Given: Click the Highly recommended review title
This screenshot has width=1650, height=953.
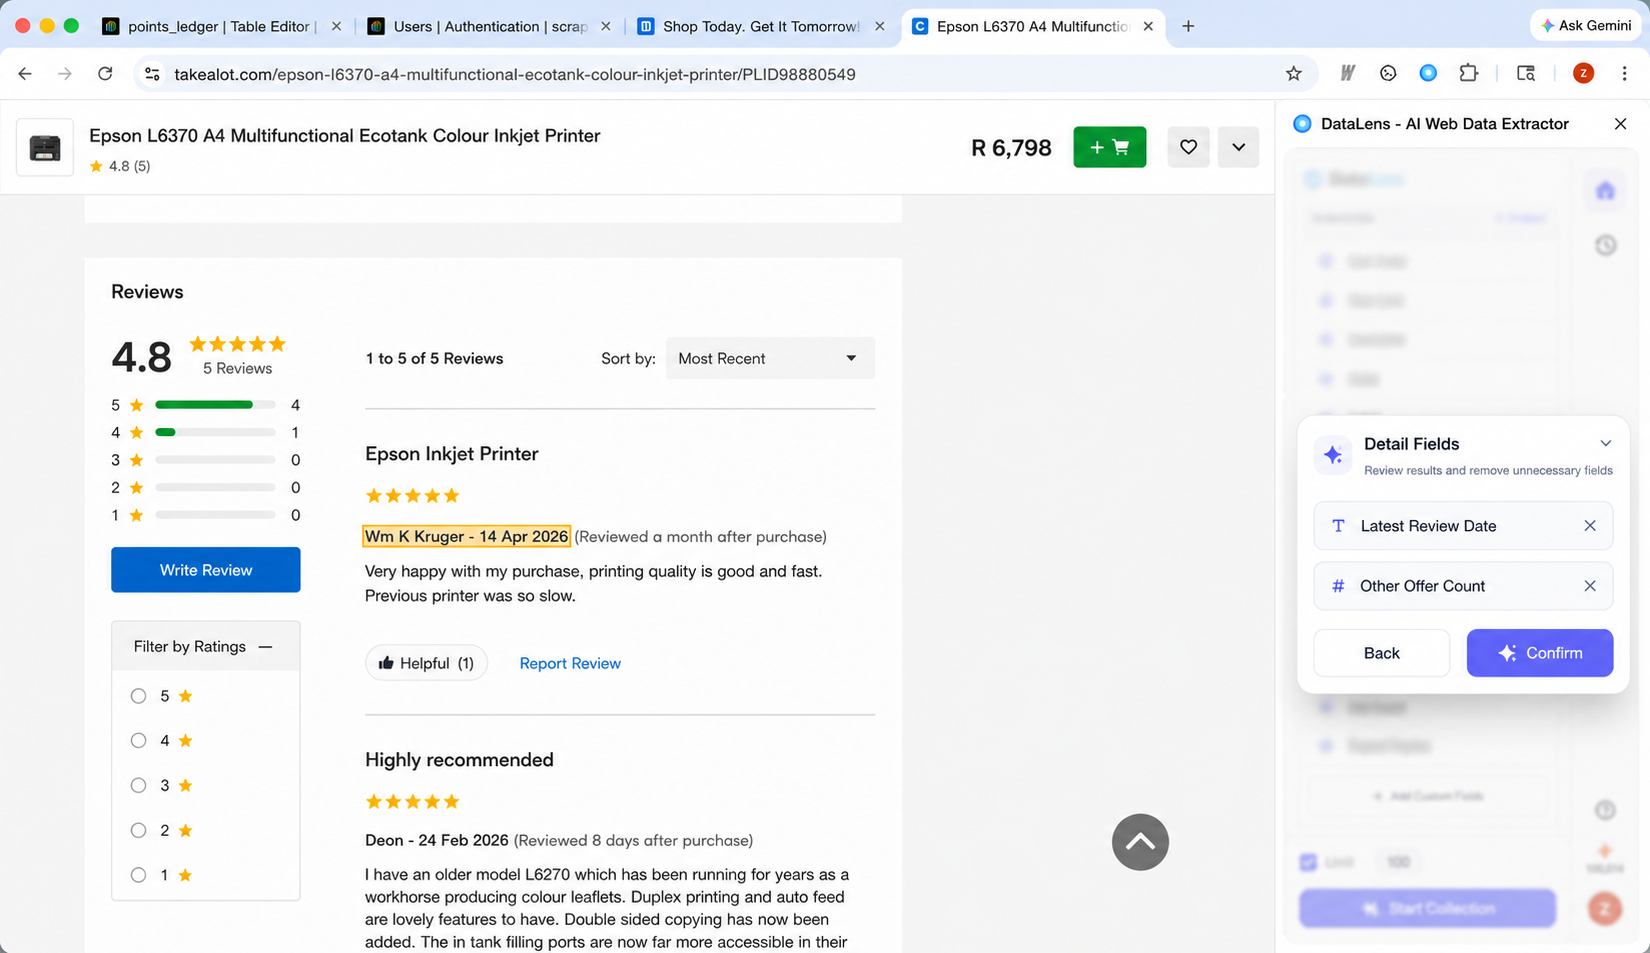Looking at the screenshot, I should click(x=459, y=760).
